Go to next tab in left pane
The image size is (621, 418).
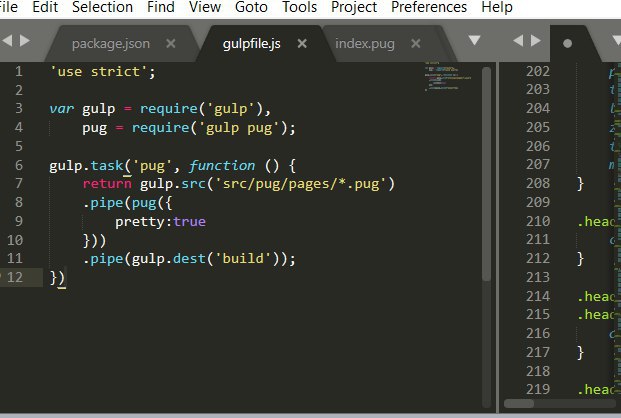click(x=25, y=40)
